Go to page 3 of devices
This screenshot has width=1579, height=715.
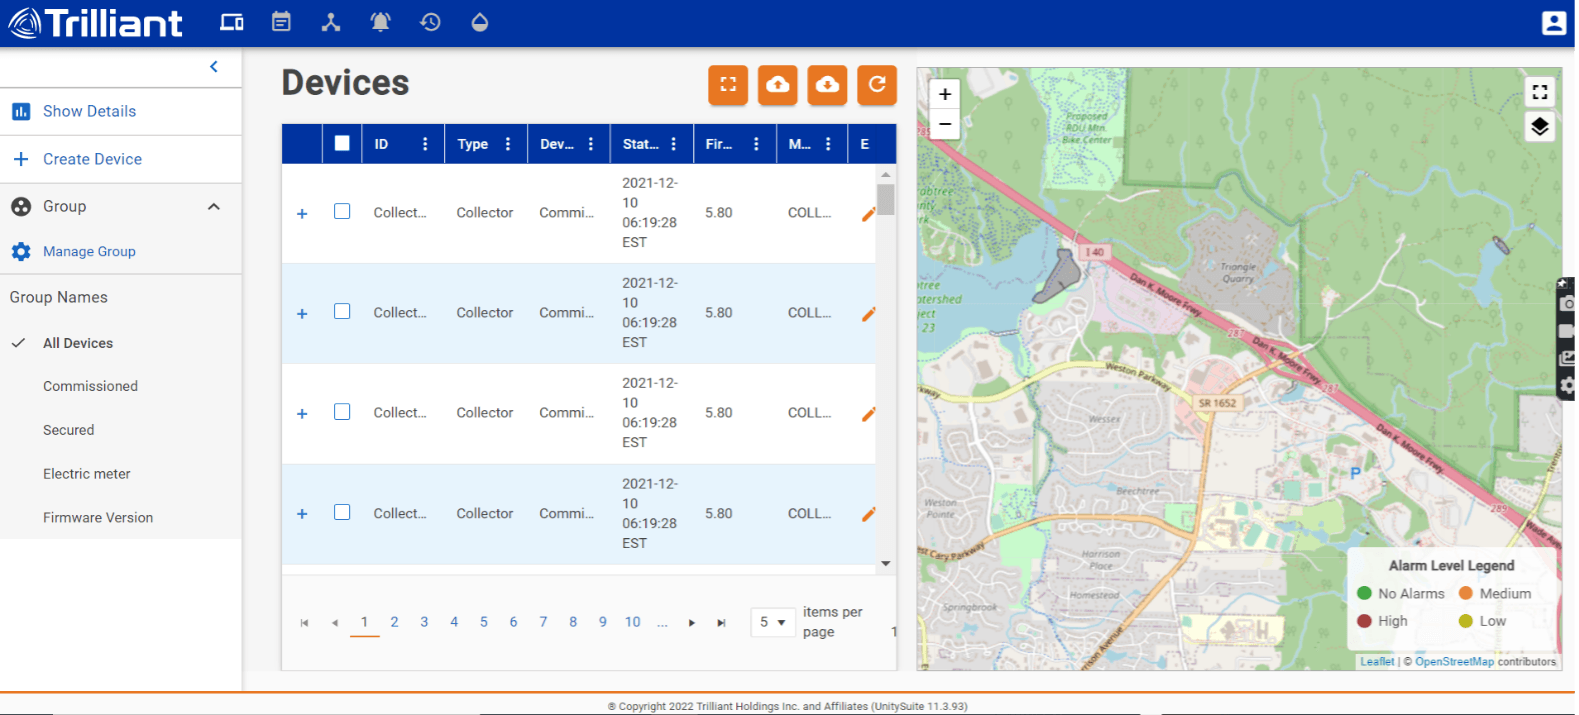coord(424,622)
